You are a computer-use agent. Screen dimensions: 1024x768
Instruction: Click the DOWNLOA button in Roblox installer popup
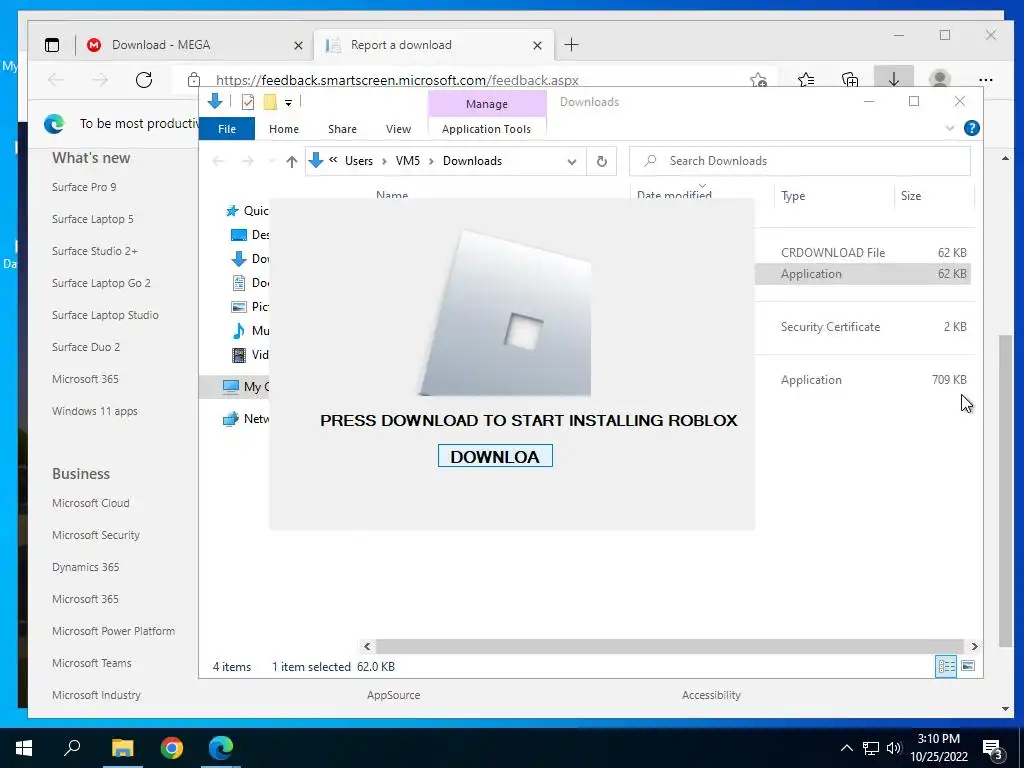(495, 456)
